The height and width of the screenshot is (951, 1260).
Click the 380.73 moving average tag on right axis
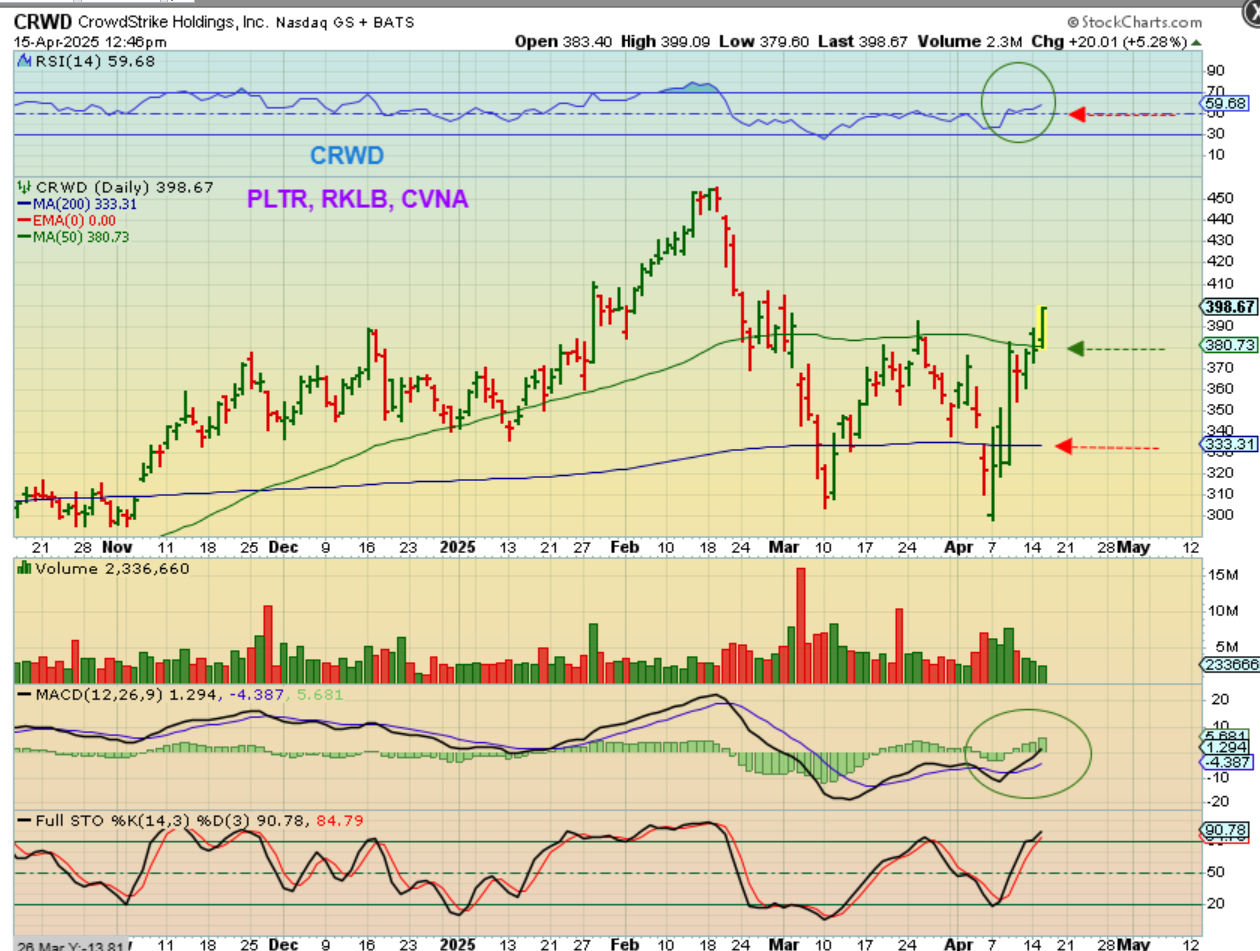1229,344
